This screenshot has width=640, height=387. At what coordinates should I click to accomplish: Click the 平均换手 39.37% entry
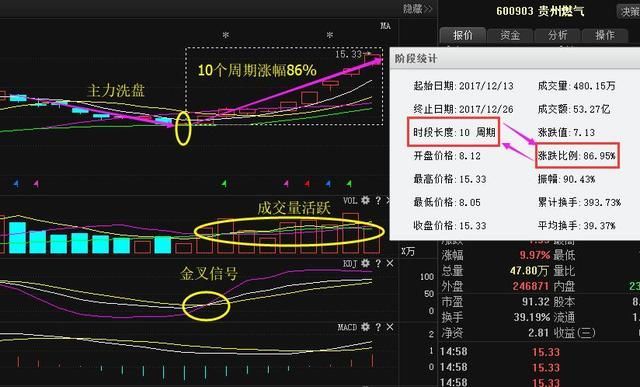tap(576, 225)
